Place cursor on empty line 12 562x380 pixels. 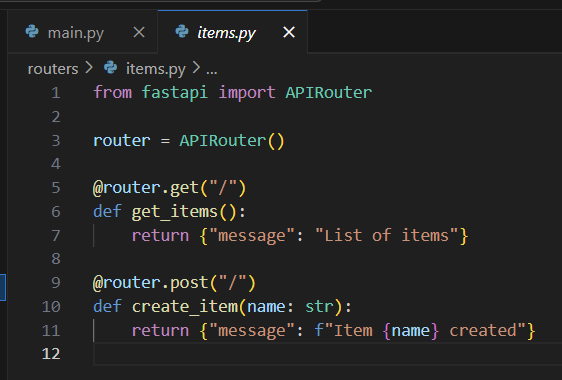coord(328,354)
